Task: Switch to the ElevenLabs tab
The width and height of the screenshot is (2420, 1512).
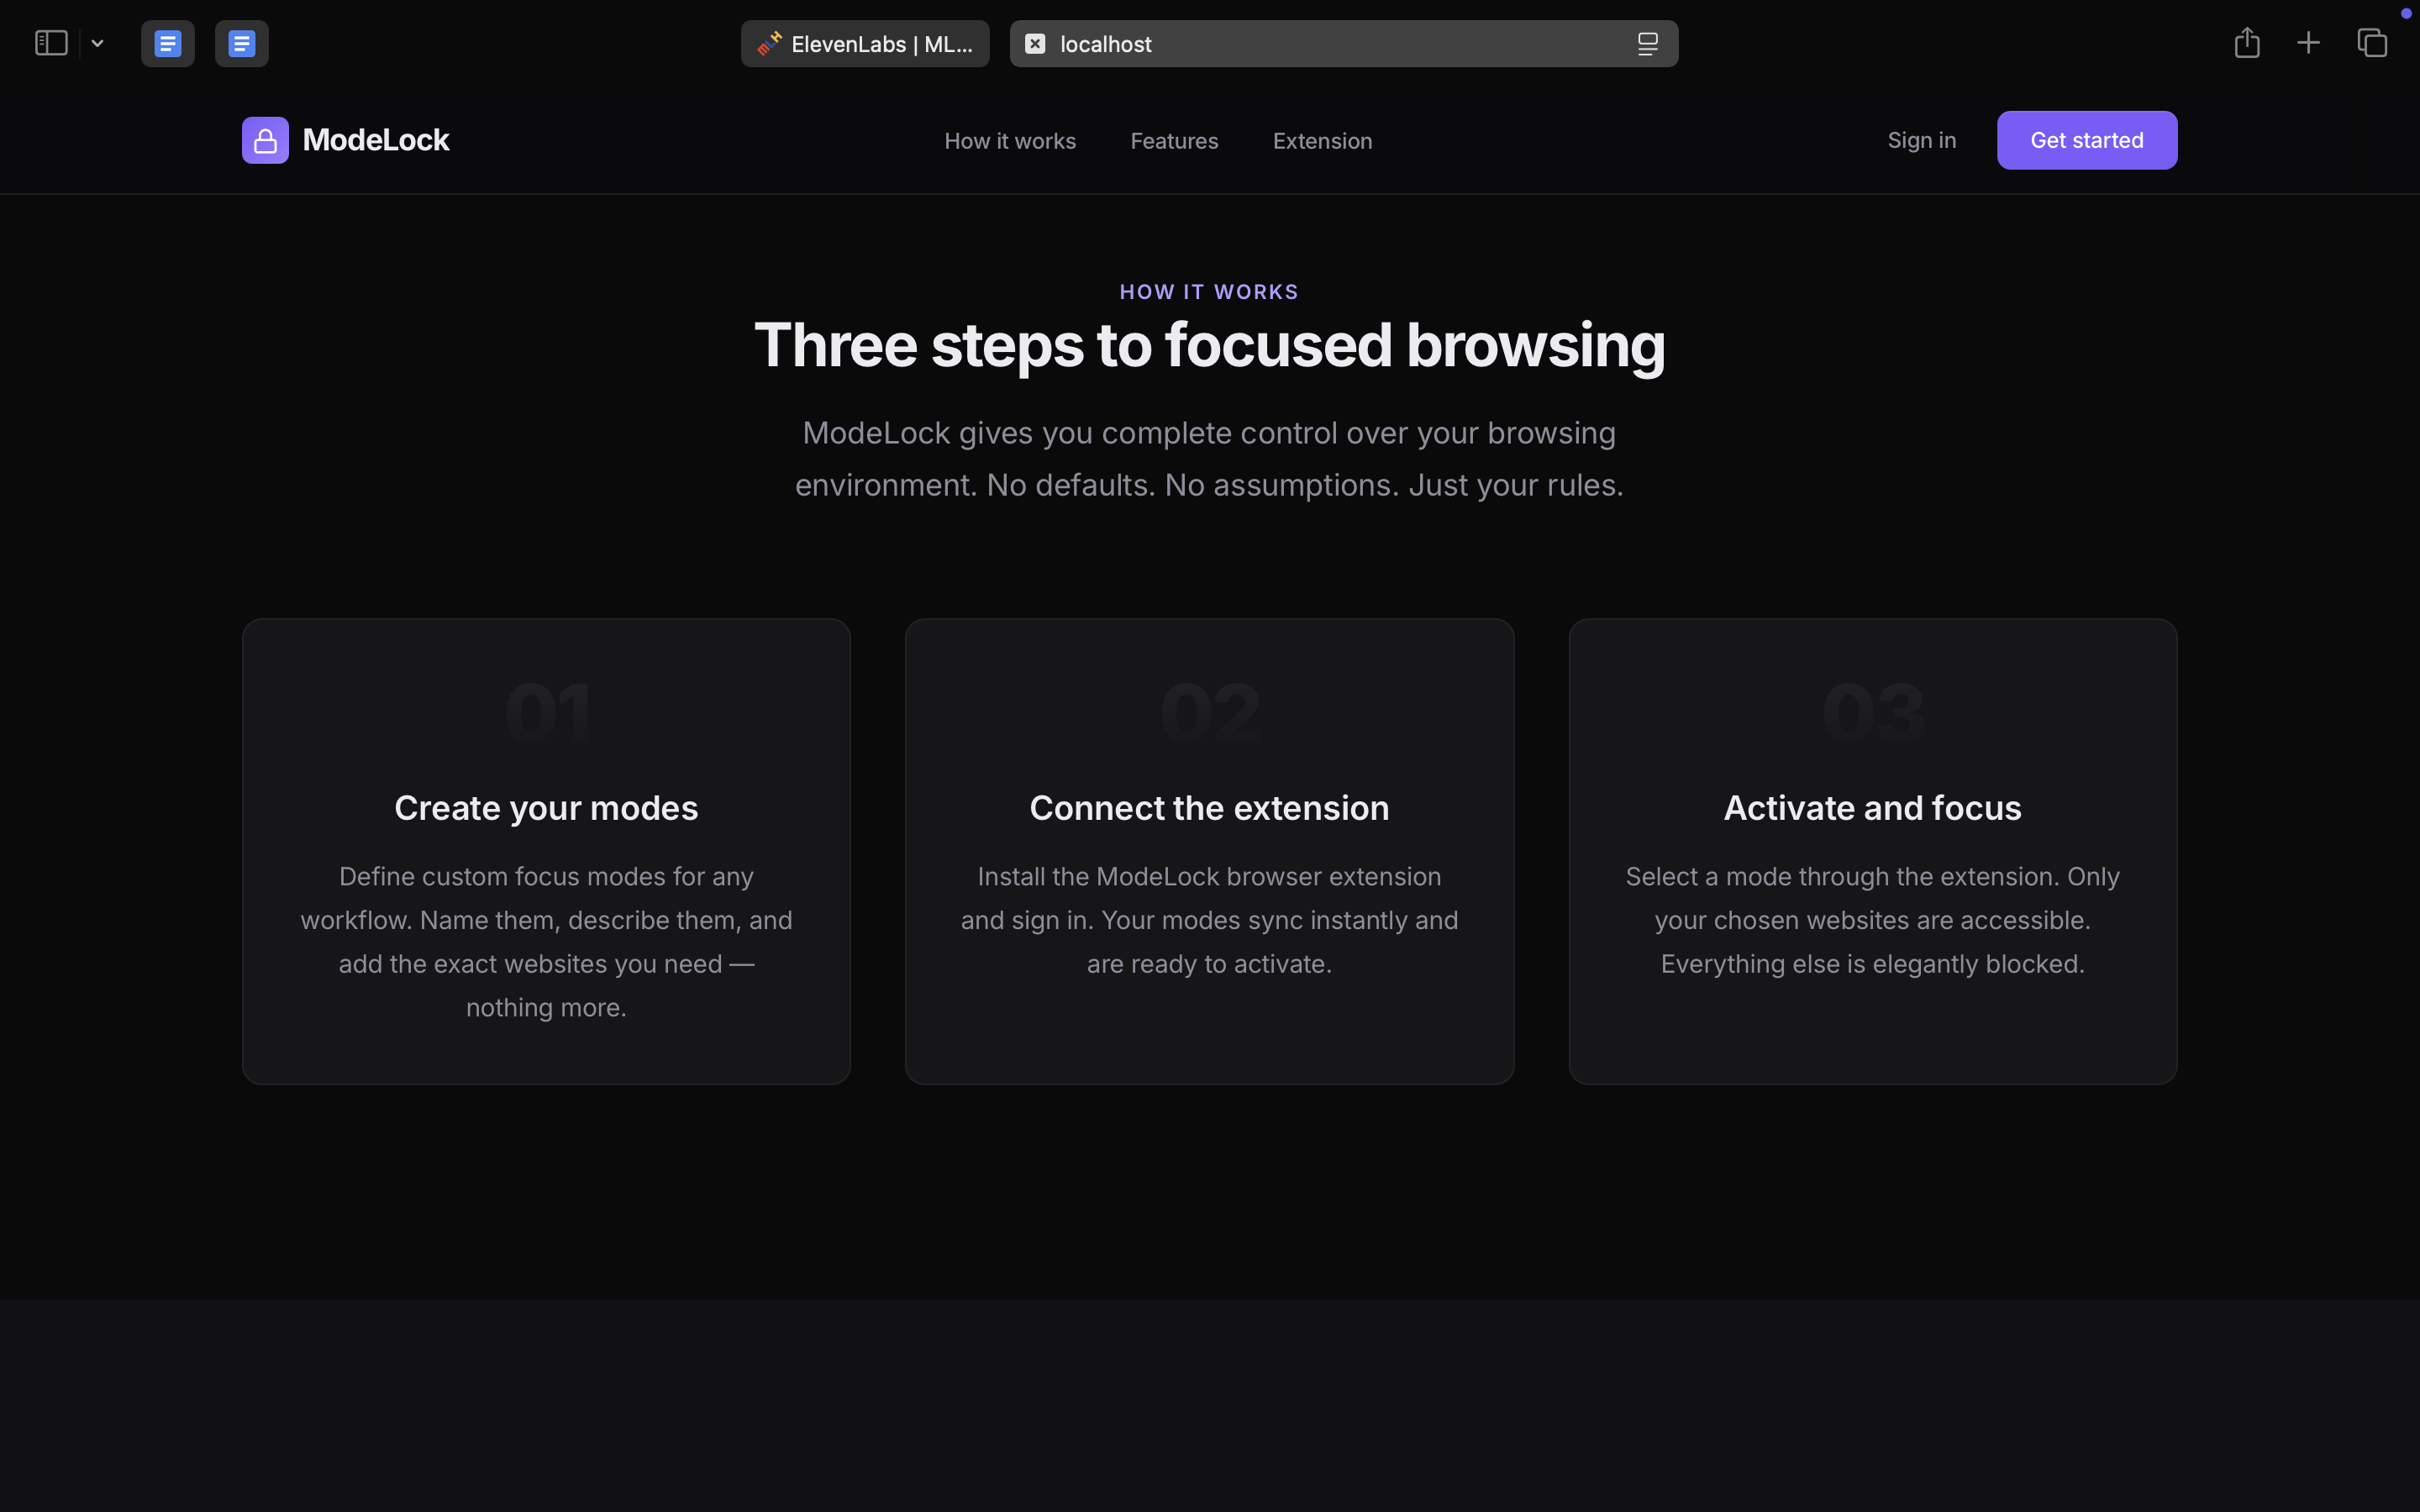Action: point(865,44)
